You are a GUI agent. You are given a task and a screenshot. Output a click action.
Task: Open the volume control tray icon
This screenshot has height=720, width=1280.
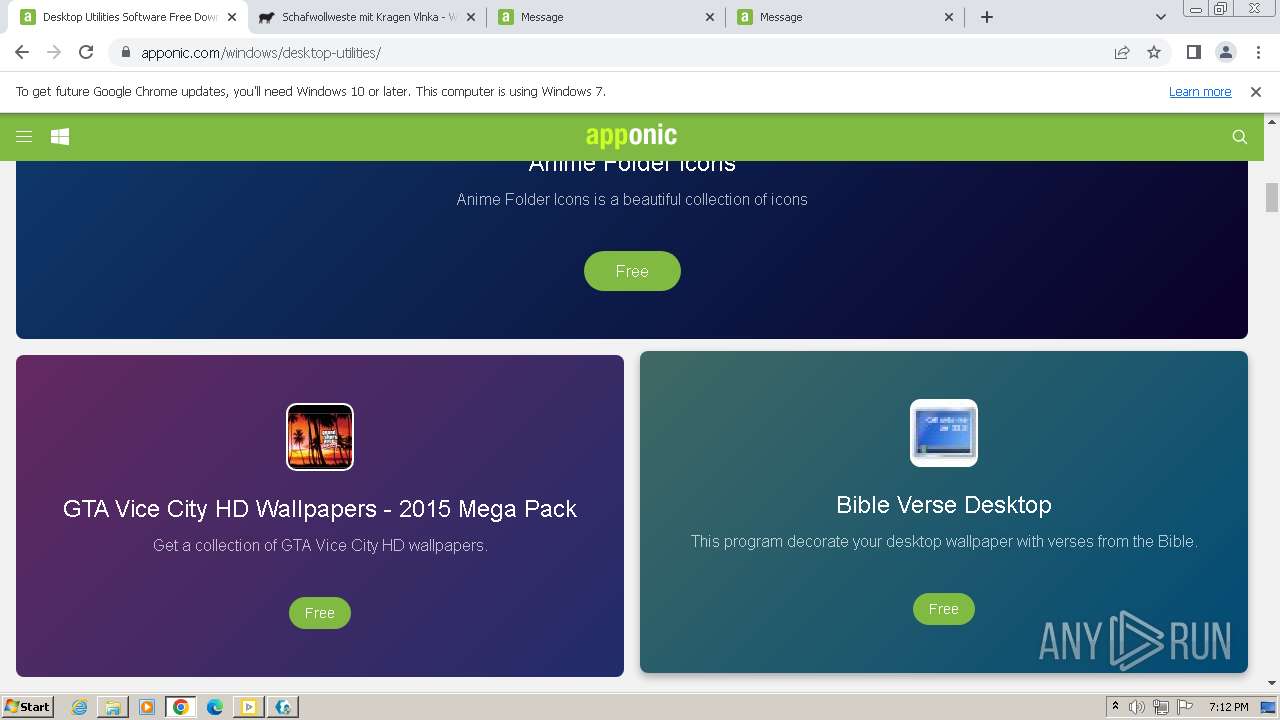[1136, 707]
